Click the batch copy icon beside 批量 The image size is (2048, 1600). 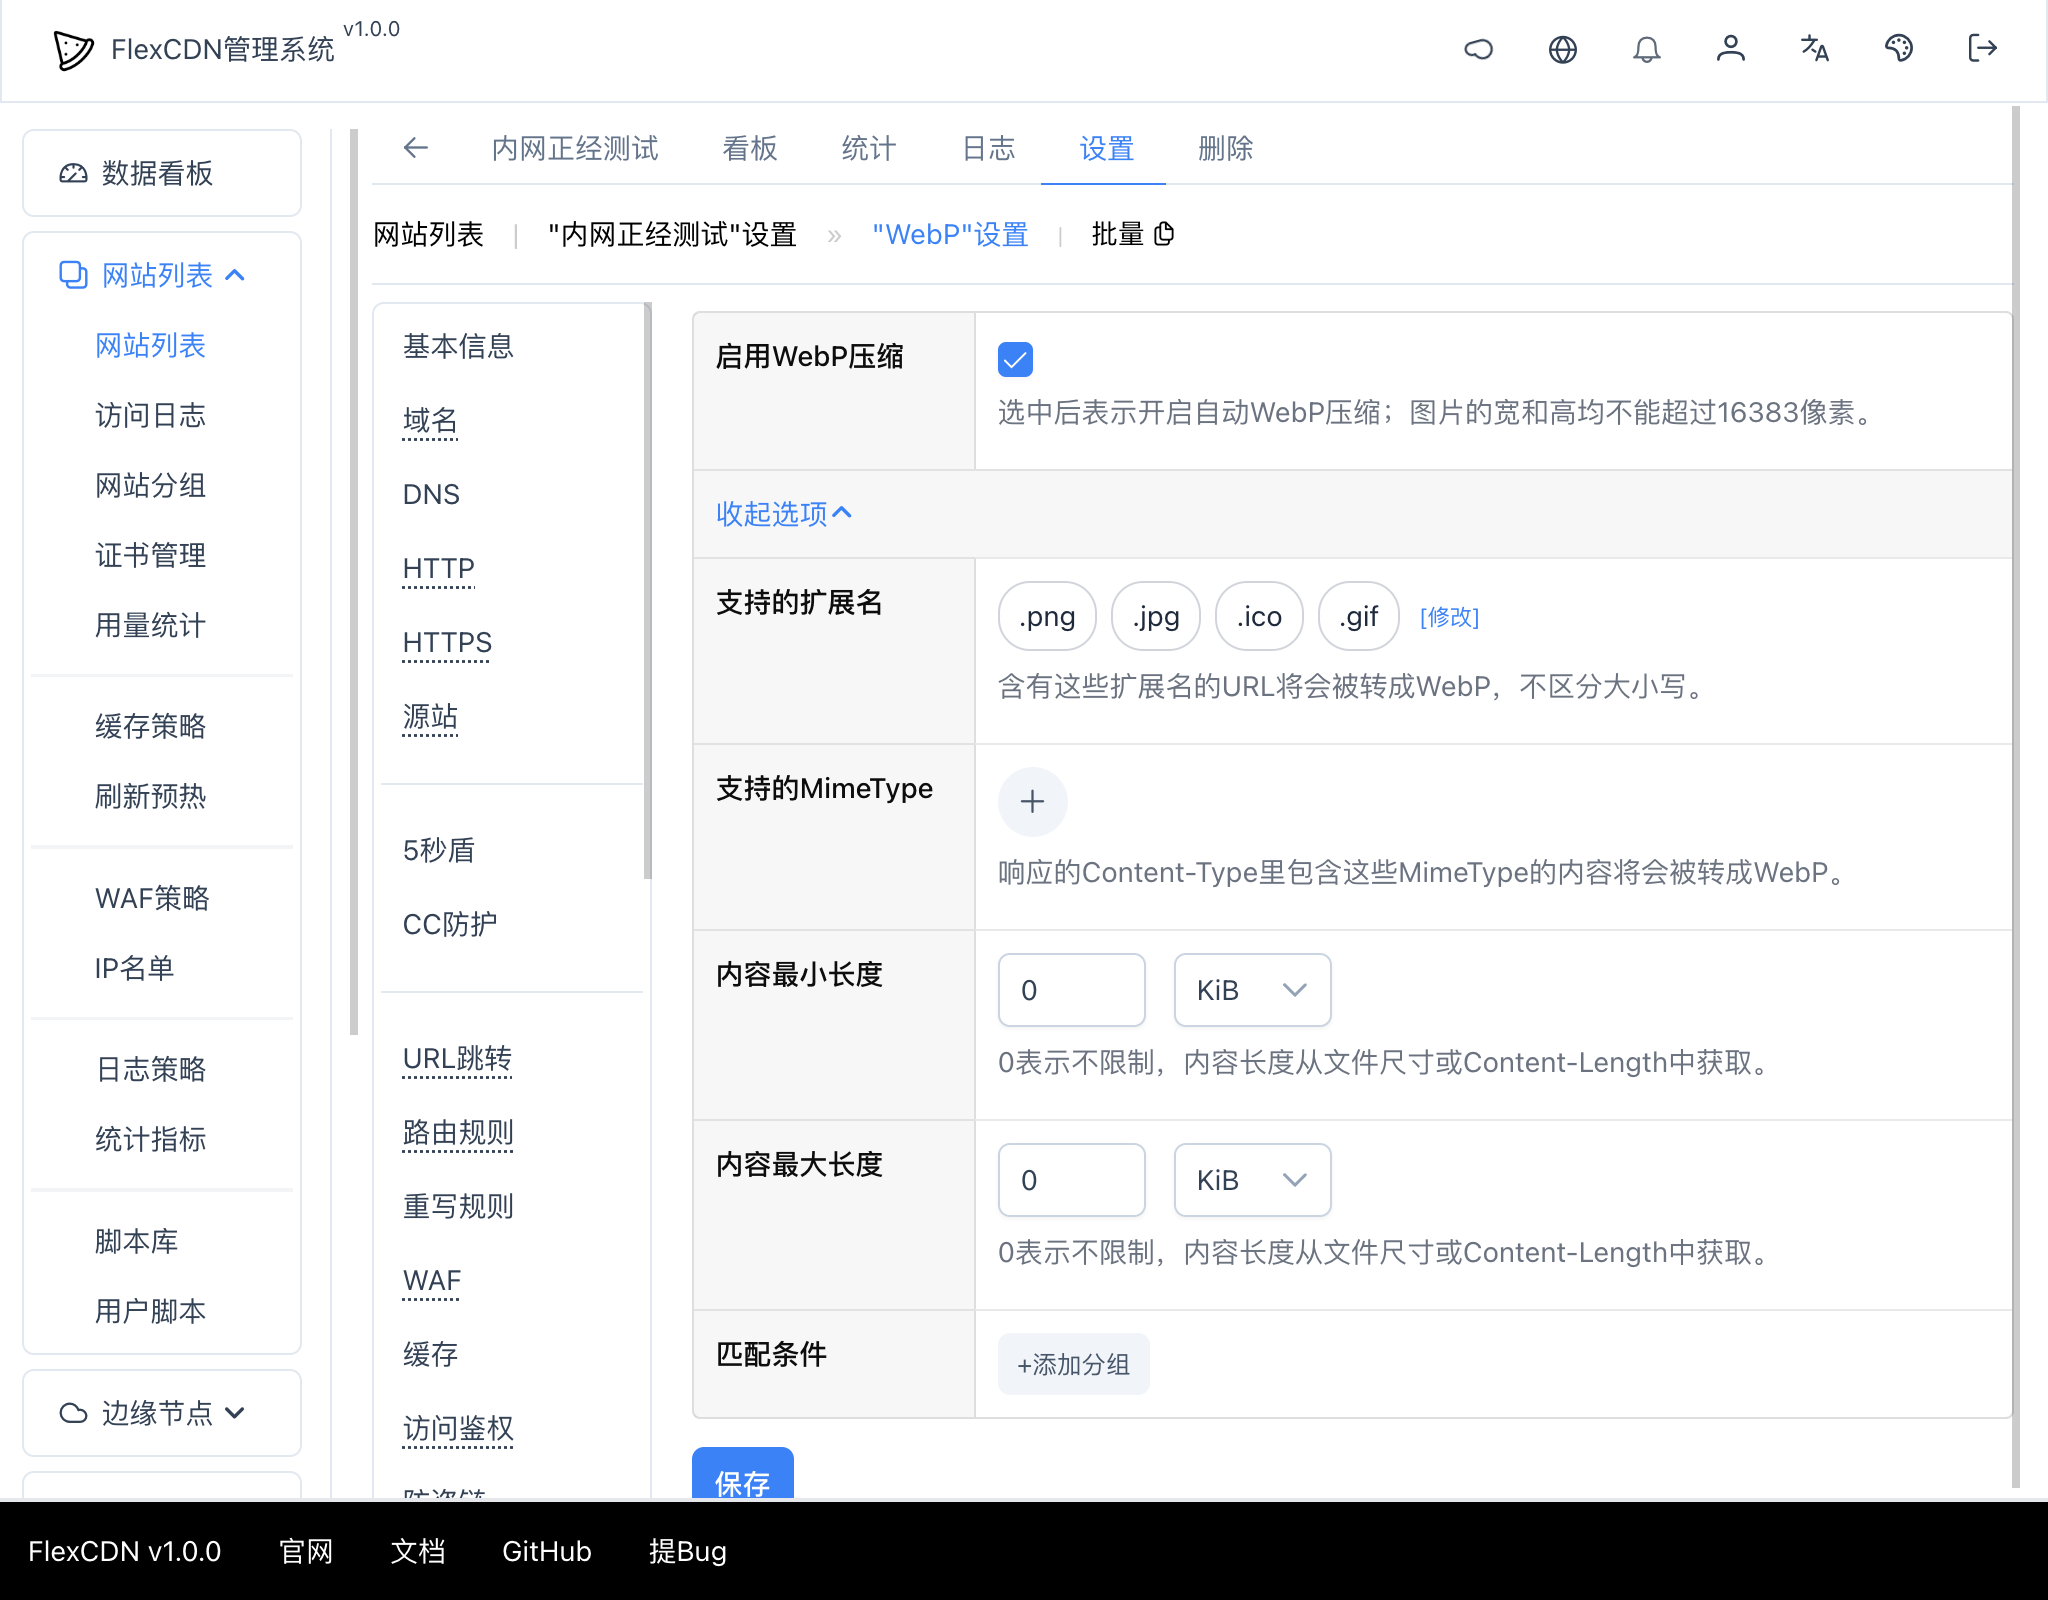(1164, 234)
